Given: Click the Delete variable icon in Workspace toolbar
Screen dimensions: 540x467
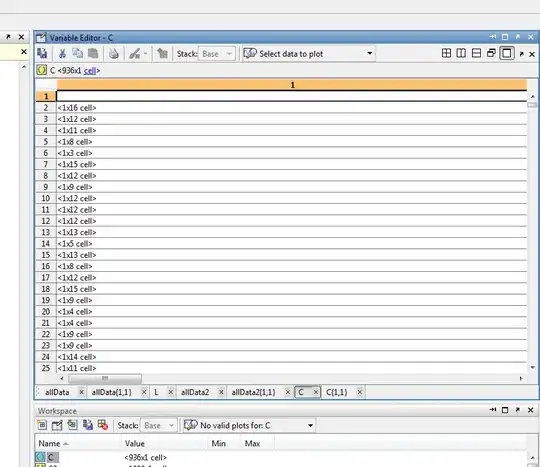Looking at the screenshot, I should click(x=103, y=425).
